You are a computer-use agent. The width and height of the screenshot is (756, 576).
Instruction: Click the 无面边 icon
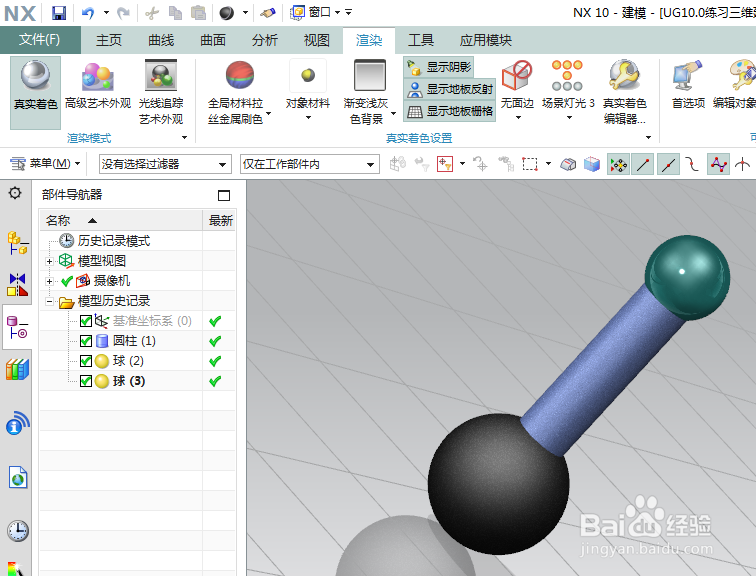point(517,75)
